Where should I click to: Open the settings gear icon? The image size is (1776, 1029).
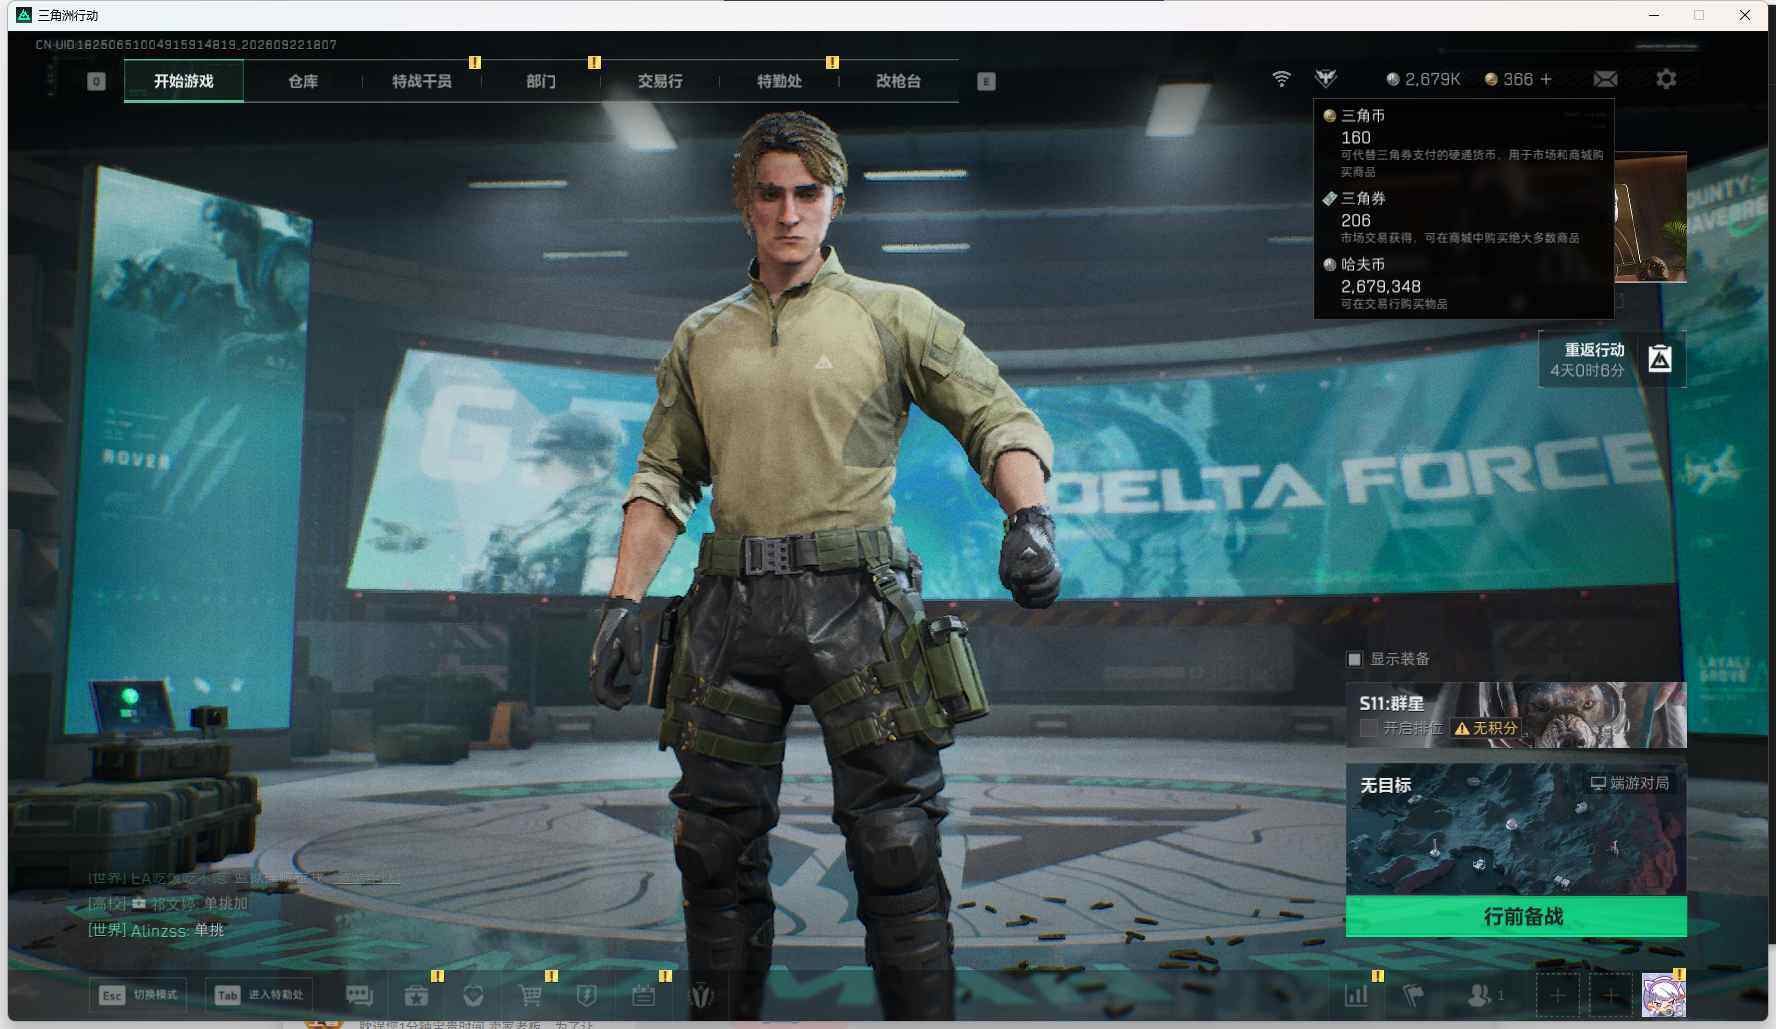[x=1665, y=79]
